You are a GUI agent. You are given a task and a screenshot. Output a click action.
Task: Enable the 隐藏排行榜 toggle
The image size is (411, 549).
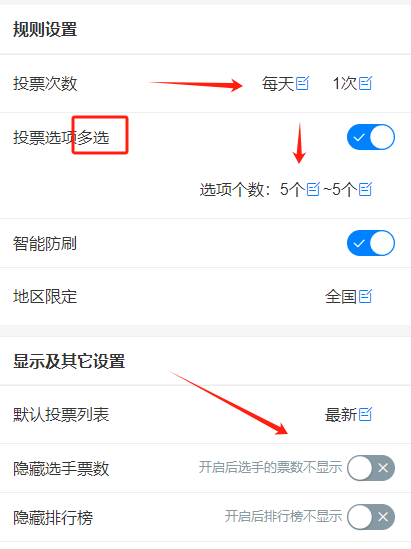(x=371, y=517)
